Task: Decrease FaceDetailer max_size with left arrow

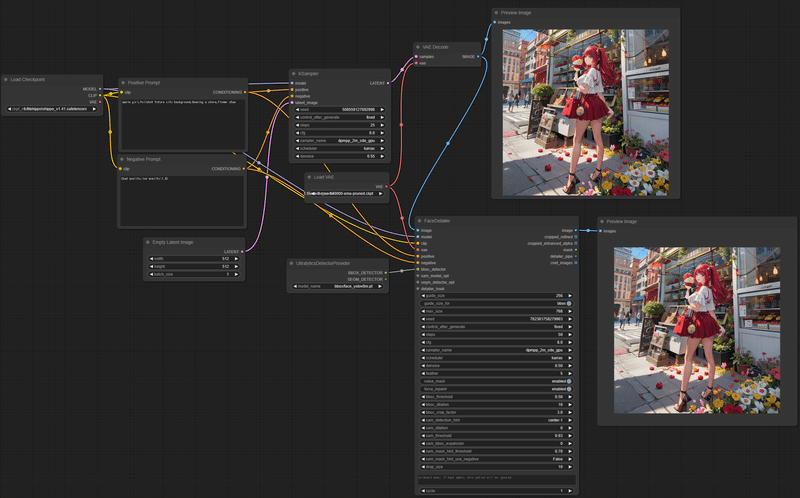Action: 423,311
